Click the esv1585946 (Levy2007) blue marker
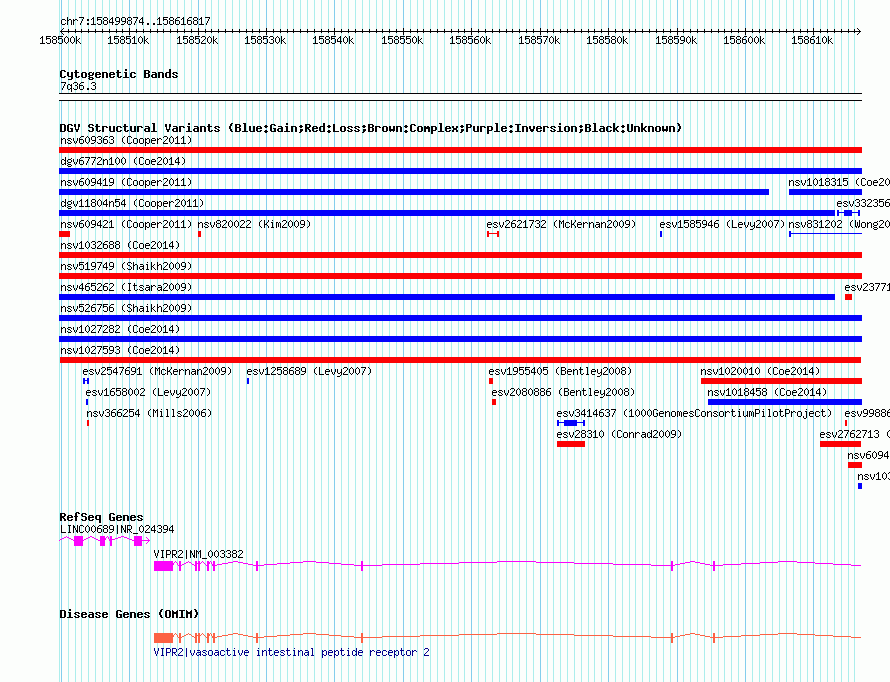The image size is (890, 682). click(x=661, y=234)
